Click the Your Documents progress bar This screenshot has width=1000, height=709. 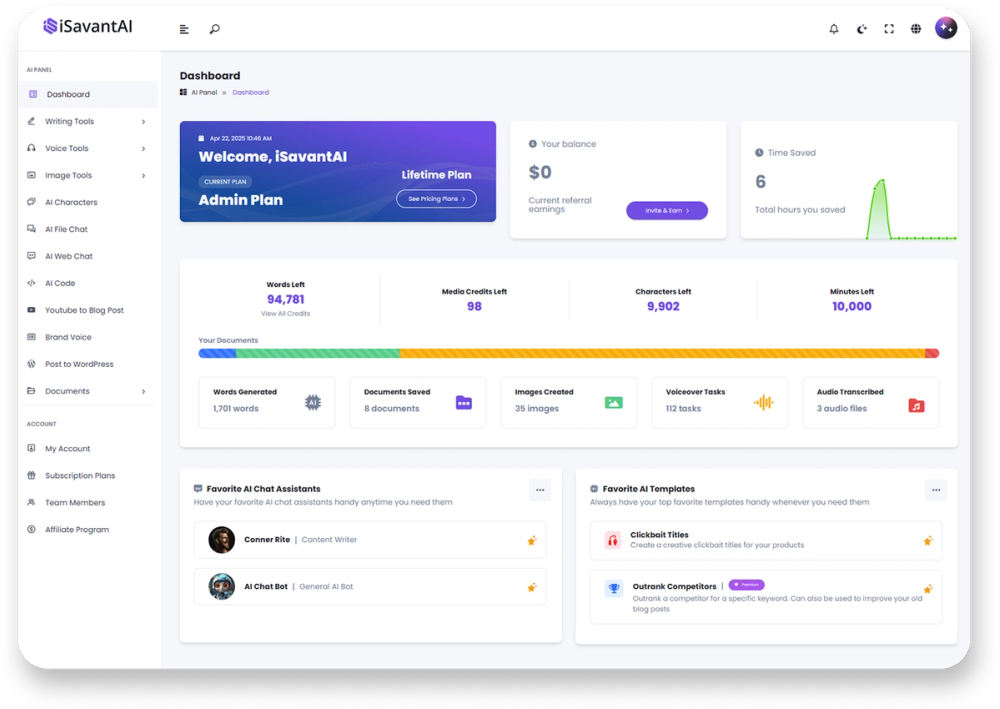(x=569, y=353)
